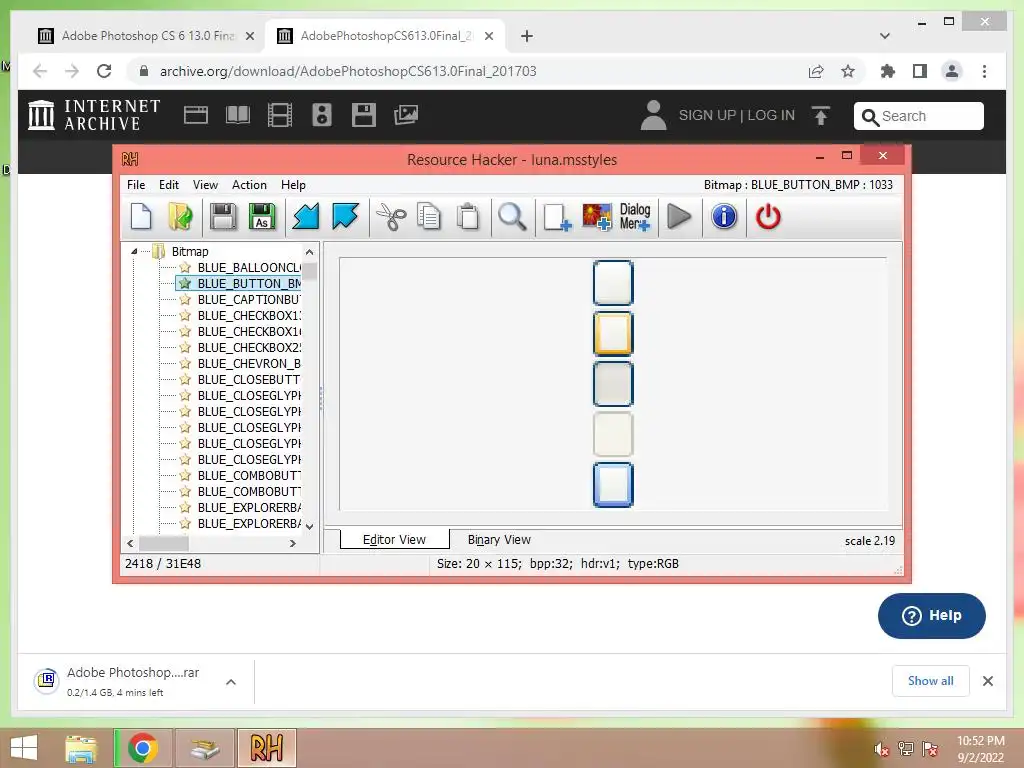Select the Cut scissors icon
Image resolution: width=1024 pixels, height=768 pixels.
pos(391,217)
